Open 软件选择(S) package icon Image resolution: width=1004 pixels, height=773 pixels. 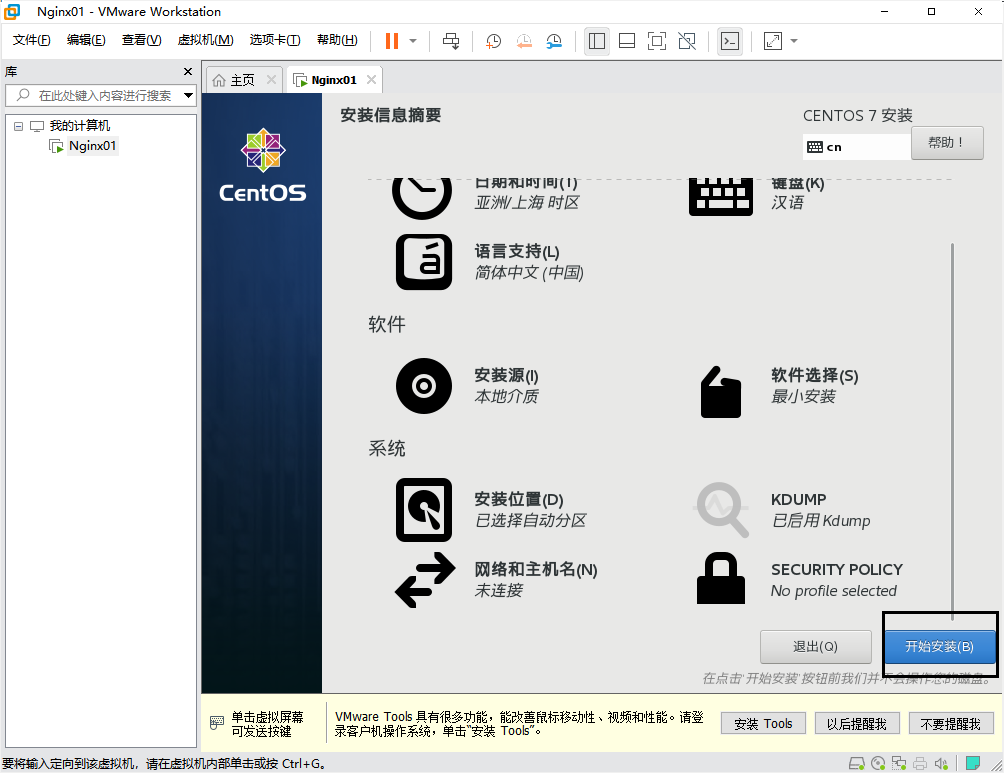[721, 392]
